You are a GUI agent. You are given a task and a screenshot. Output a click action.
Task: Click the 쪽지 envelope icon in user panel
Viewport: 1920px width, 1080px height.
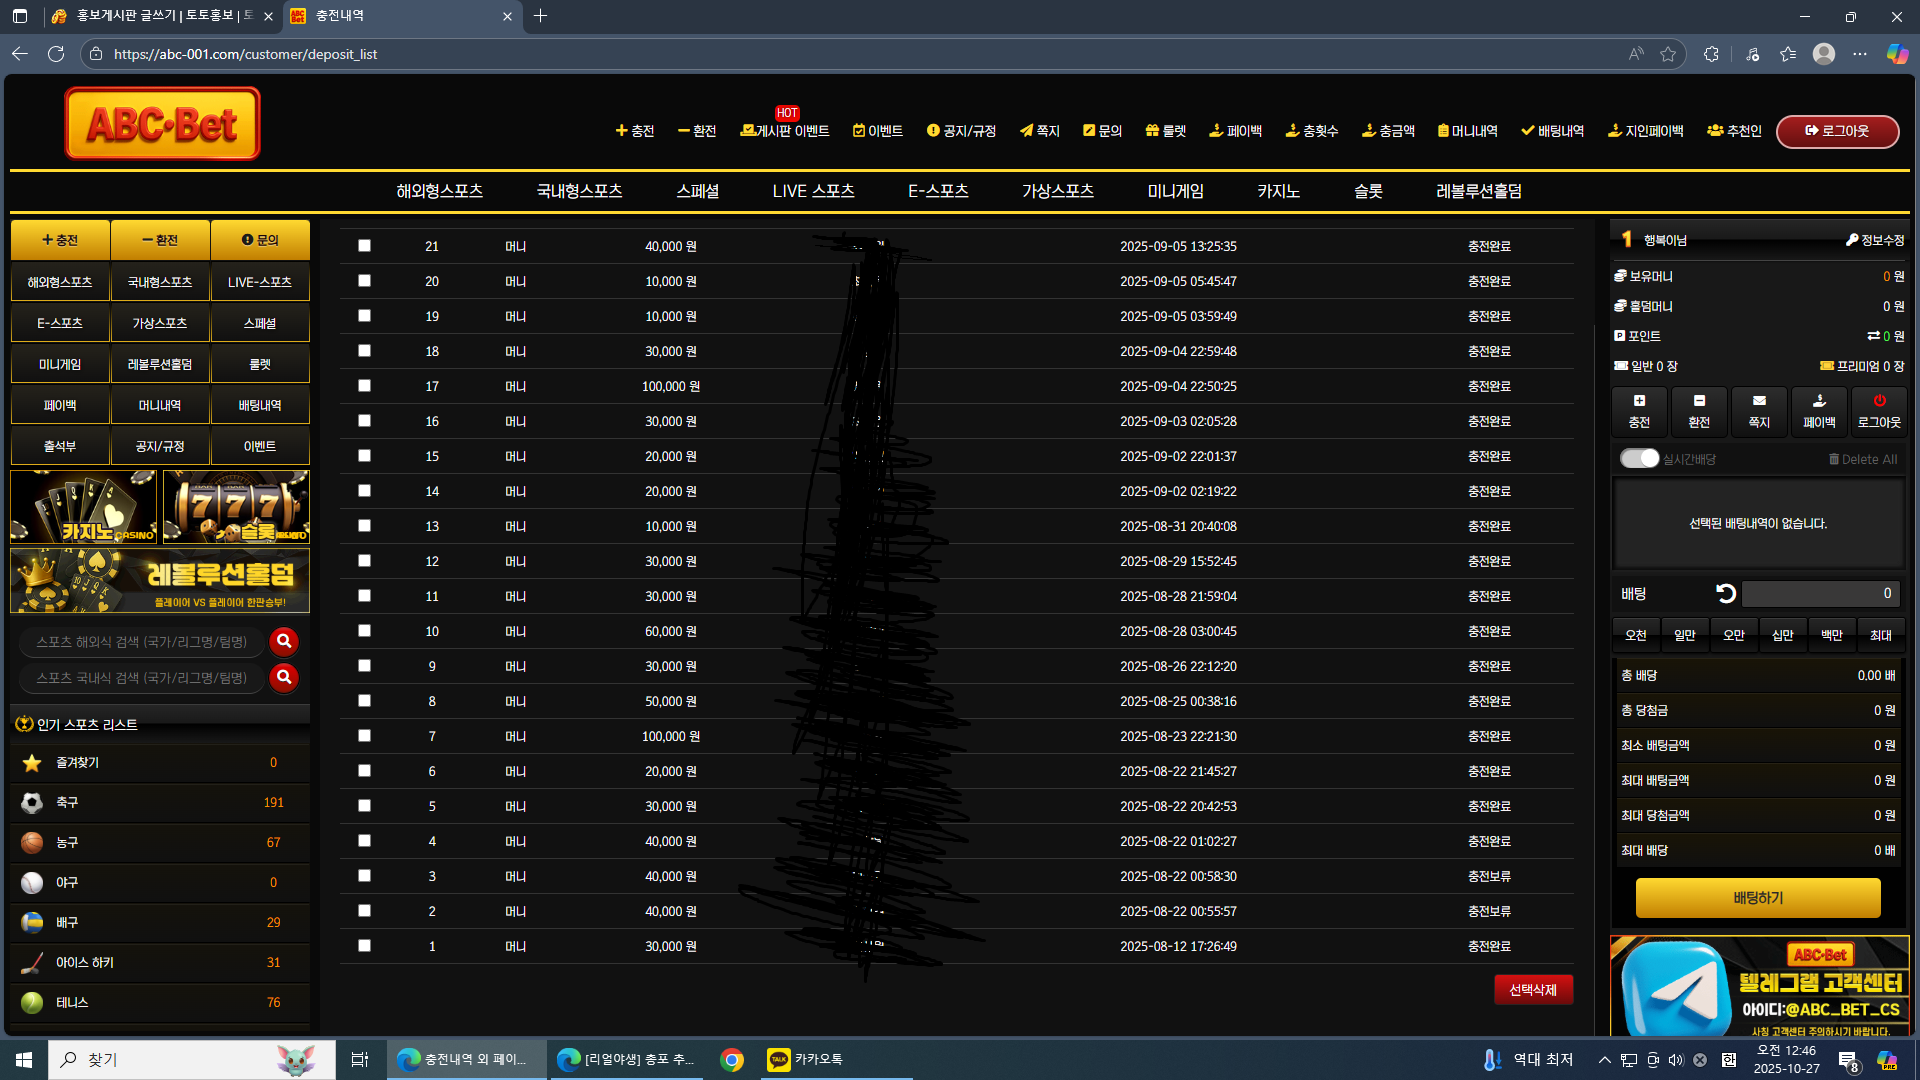click(1759, 401)
